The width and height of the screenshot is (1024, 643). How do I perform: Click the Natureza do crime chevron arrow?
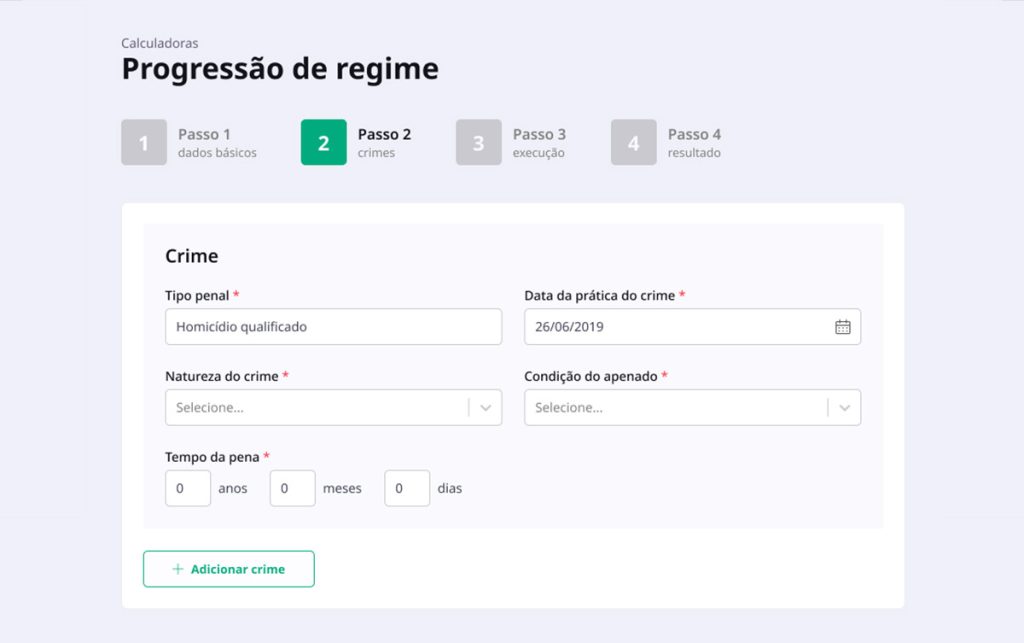coord(486,408)
